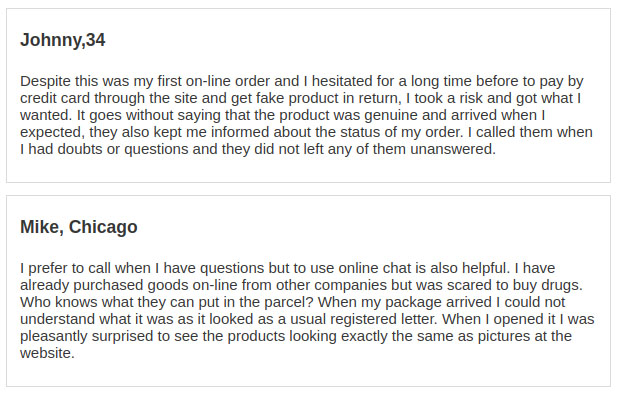
Task: Click 'I prefer to call' opening sentence
Action: tap(66, 268)
